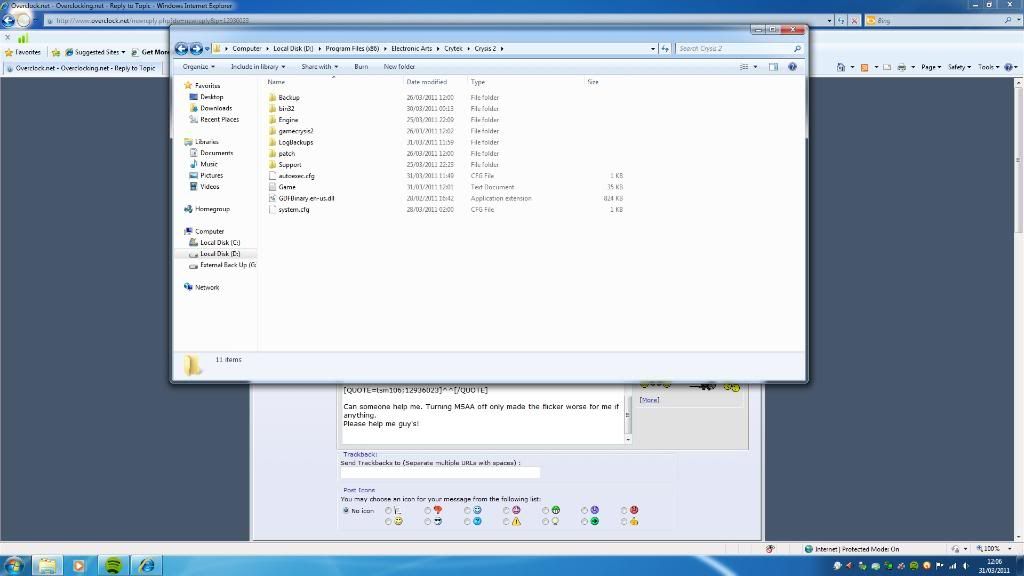Open the 'Share with' dropdown

coord(319,67)
